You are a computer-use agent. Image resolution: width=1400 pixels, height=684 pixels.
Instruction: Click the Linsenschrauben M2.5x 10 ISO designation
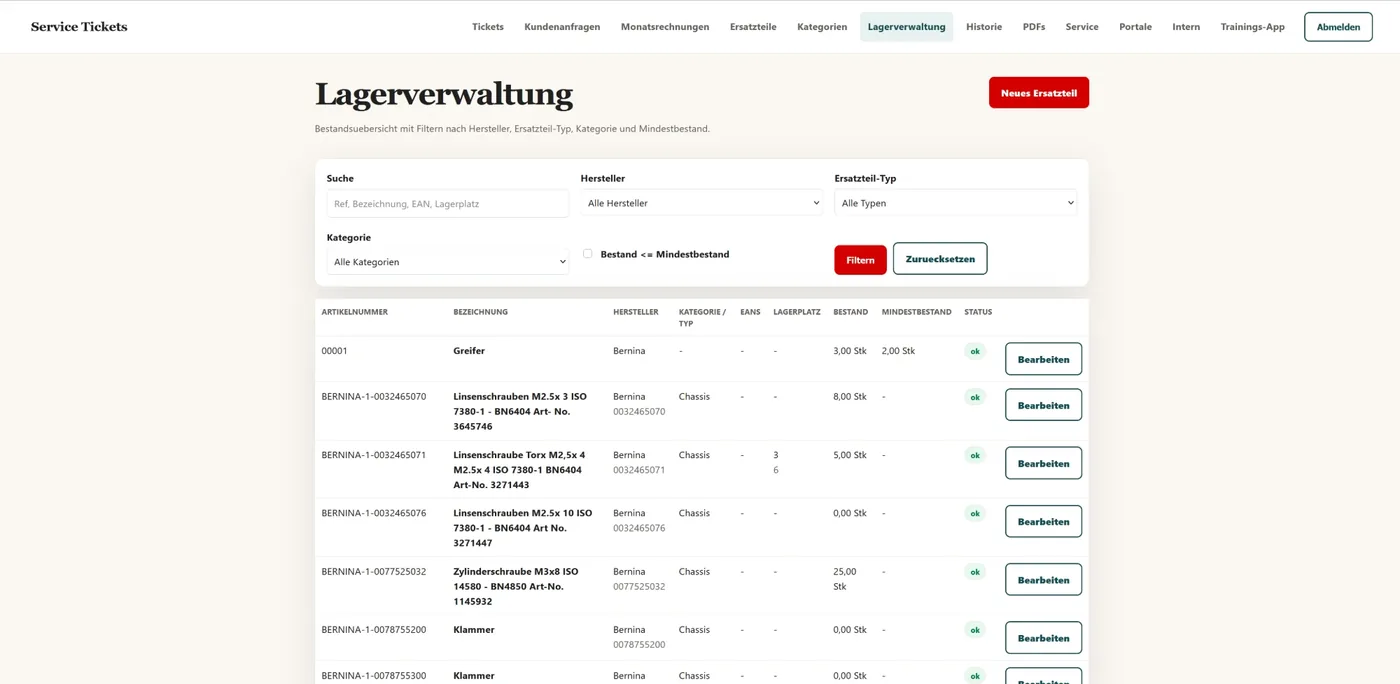pyautogui.click(x=523, y=528)
